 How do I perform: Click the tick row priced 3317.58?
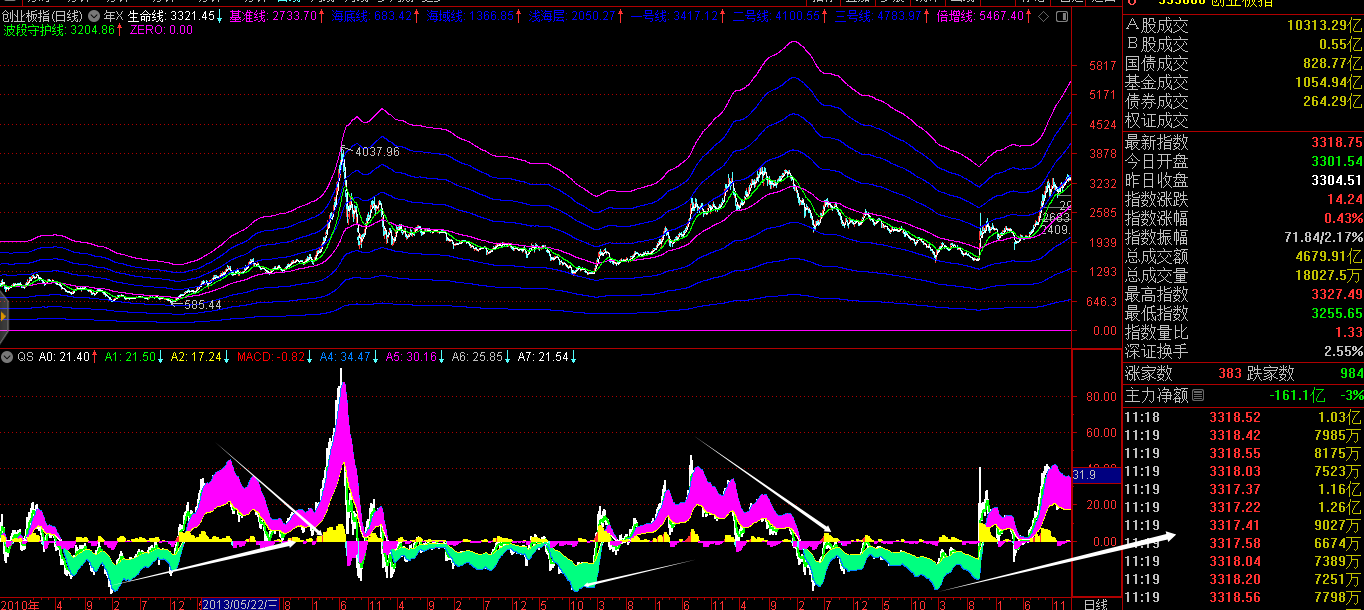point(1243,543)
